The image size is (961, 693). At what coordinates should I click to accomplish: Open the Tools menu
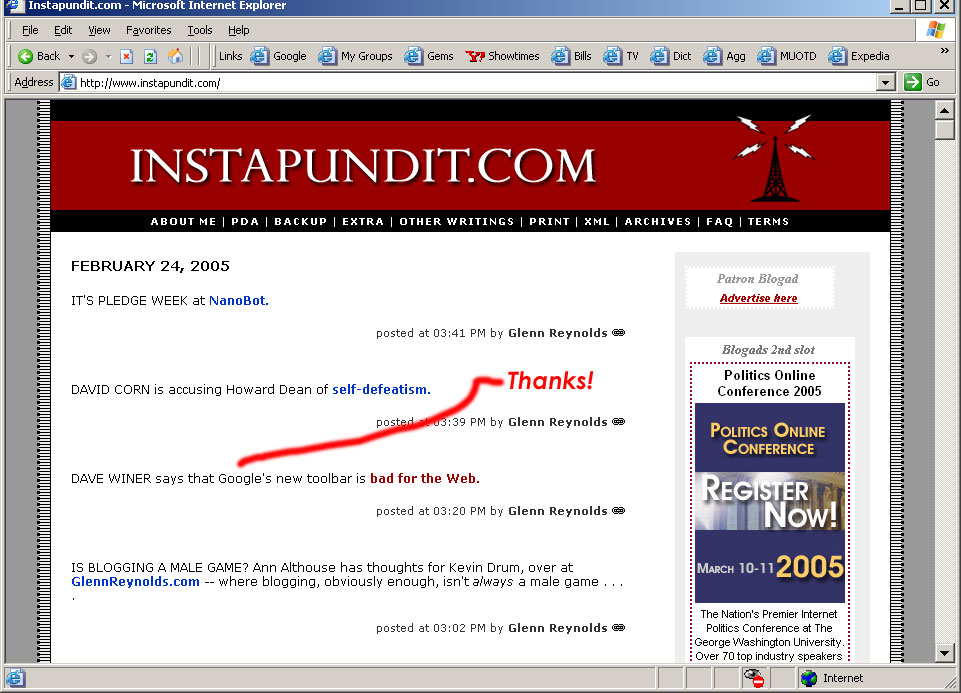(200, 31)
